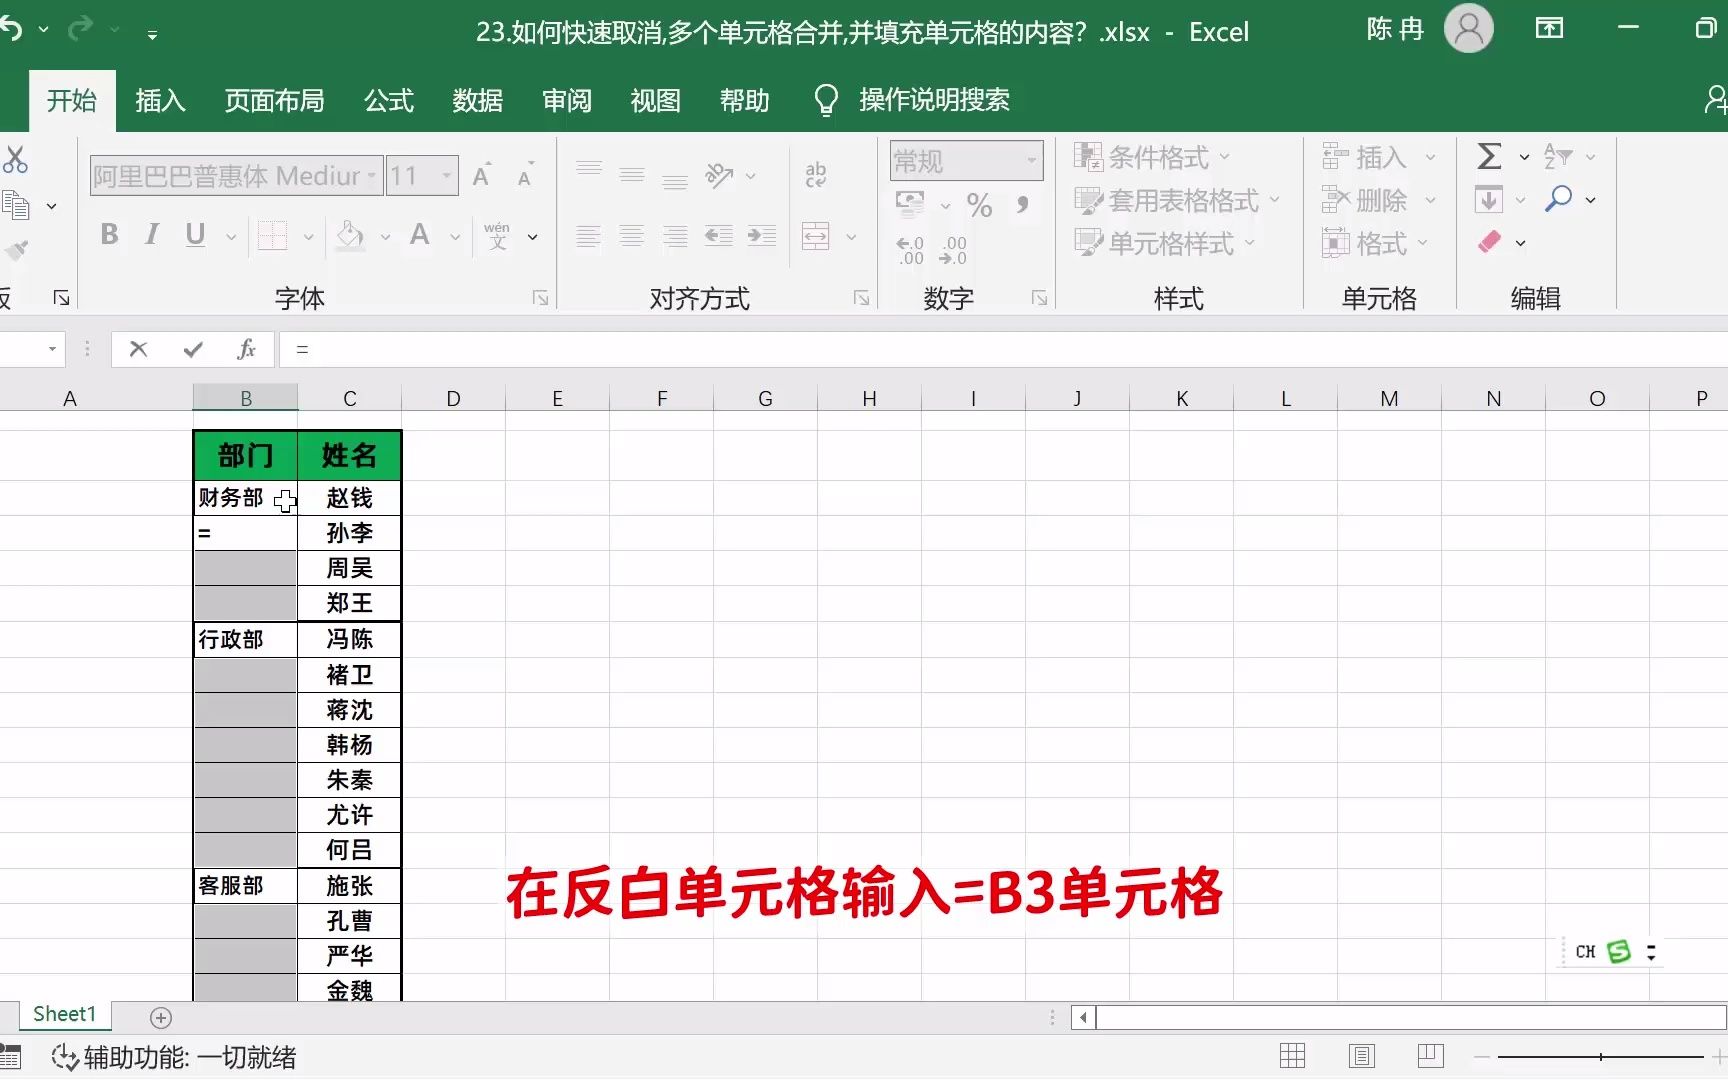Click the Enter checkmark in the formula bar
This screenshot has width=1728, height=1080.
pos(192,349)
